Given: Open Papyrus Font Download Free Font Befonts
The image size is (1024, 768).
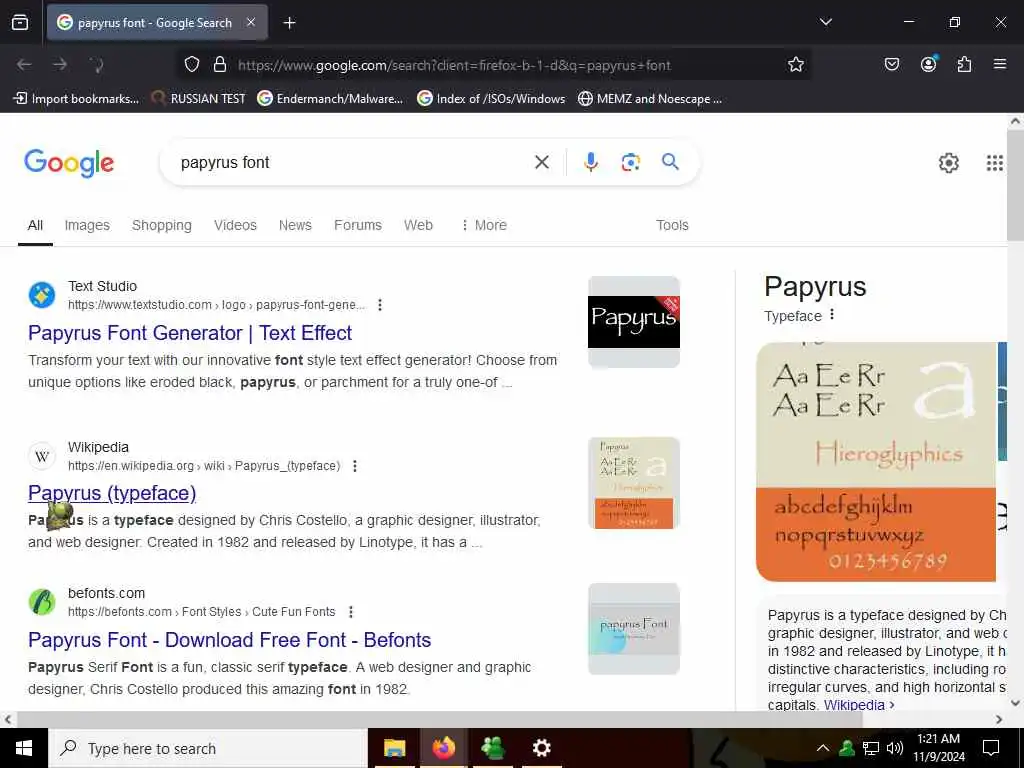Looking at the screenshot, I should [229, 640].
